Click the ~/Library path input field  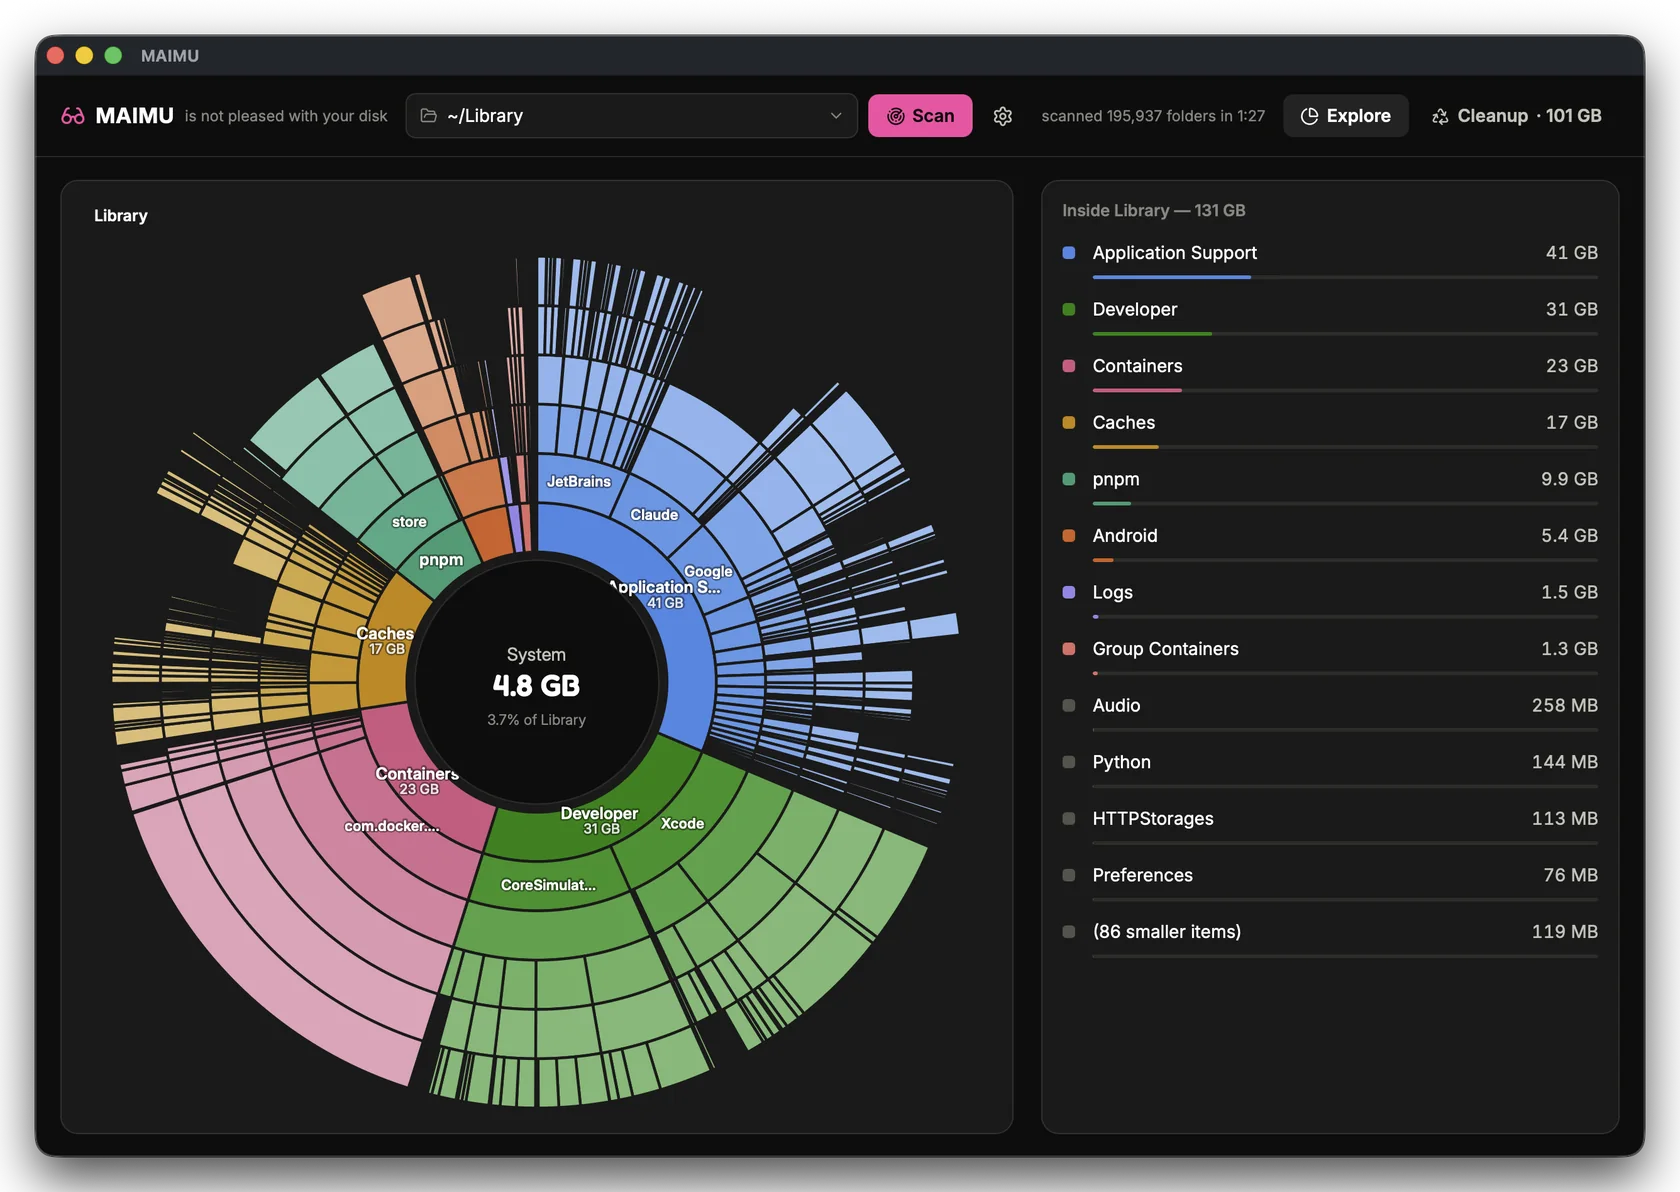(632, 116)
